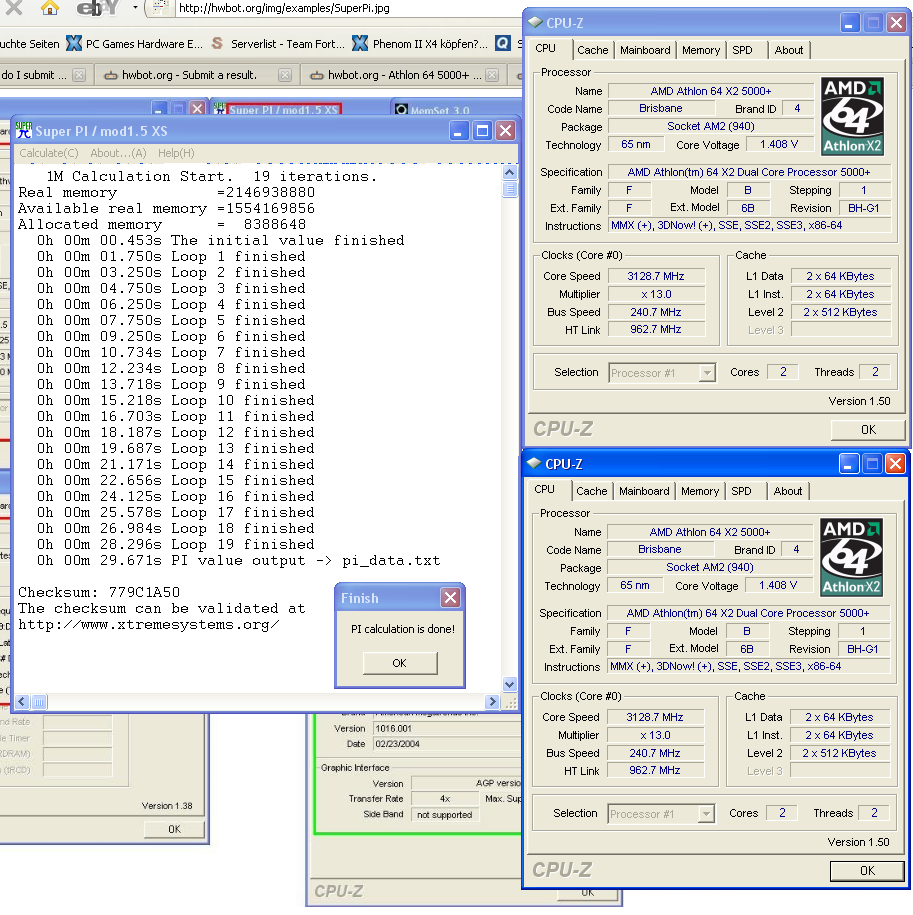Open Help menu in Super PI

click(x=176, y=153)
